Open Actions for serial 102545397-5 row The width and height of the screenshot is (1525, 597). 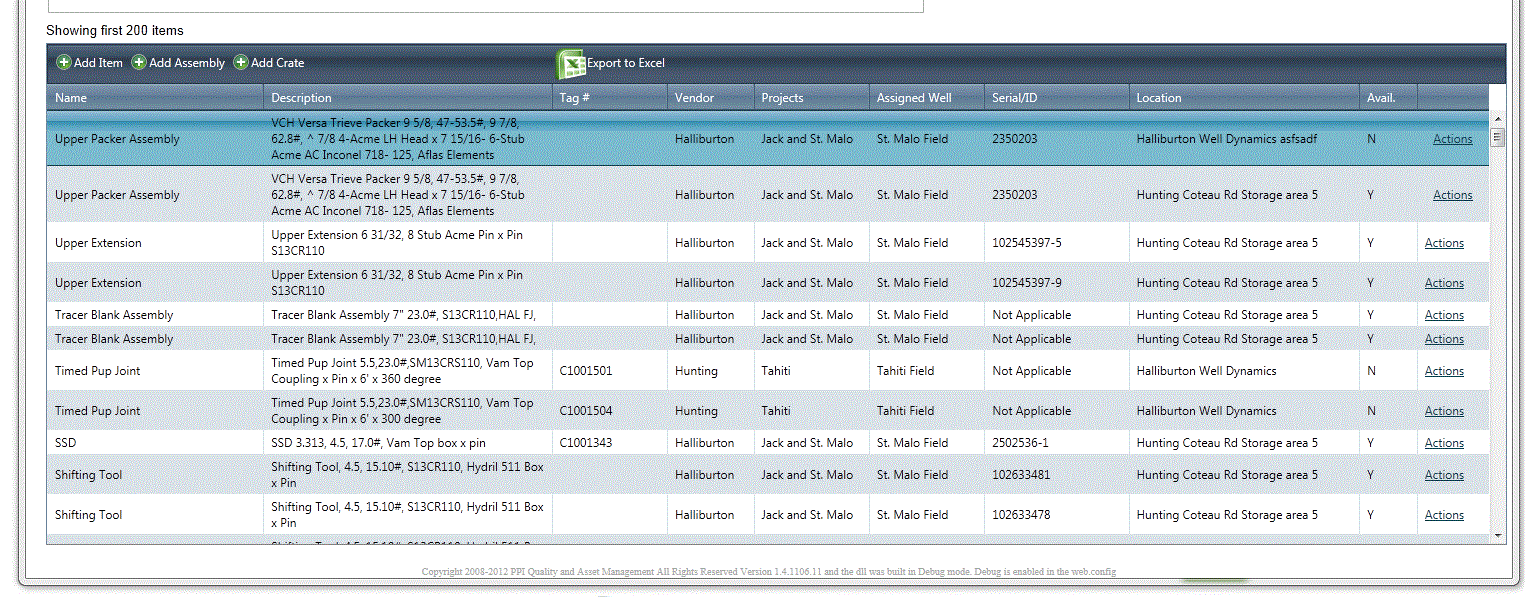pyautogui.click(x=1444, y=243)
